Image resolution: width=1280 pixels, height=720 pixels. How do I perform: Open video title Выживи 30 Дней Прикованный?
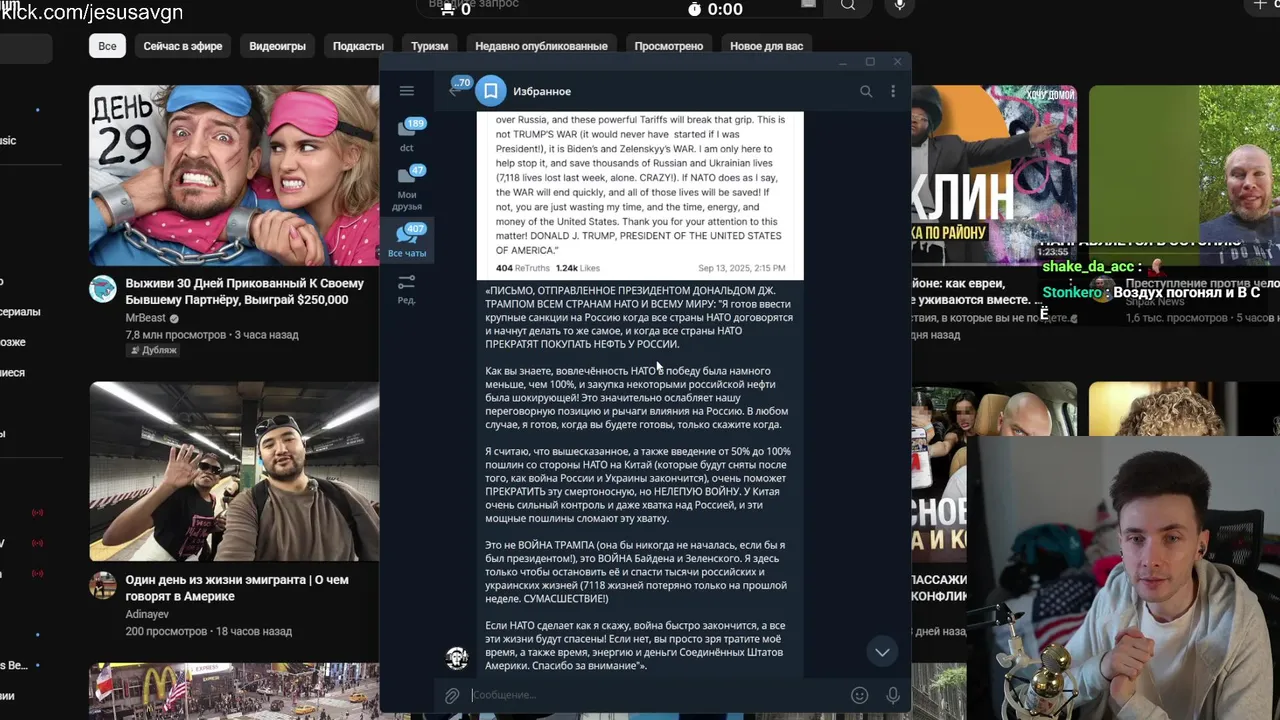(x=244, y=291)
